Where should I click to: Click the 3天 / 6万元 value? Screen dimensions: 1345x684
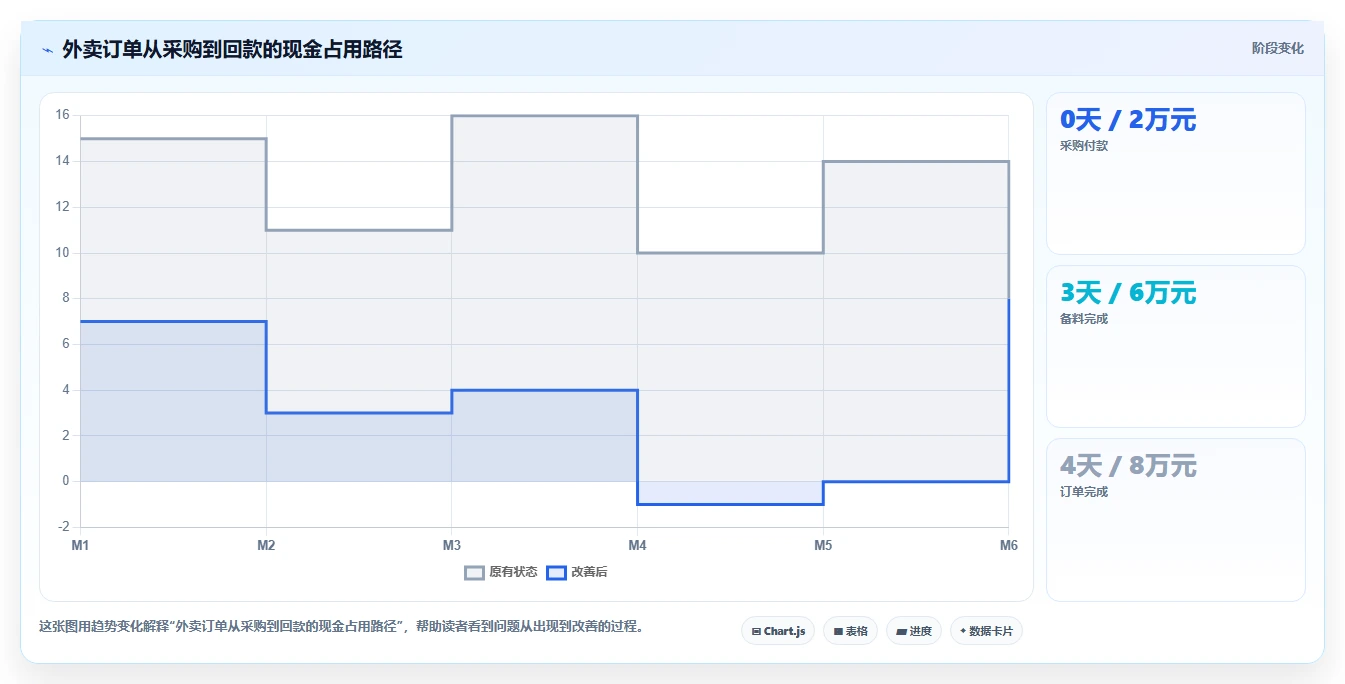pos(1128,293)
